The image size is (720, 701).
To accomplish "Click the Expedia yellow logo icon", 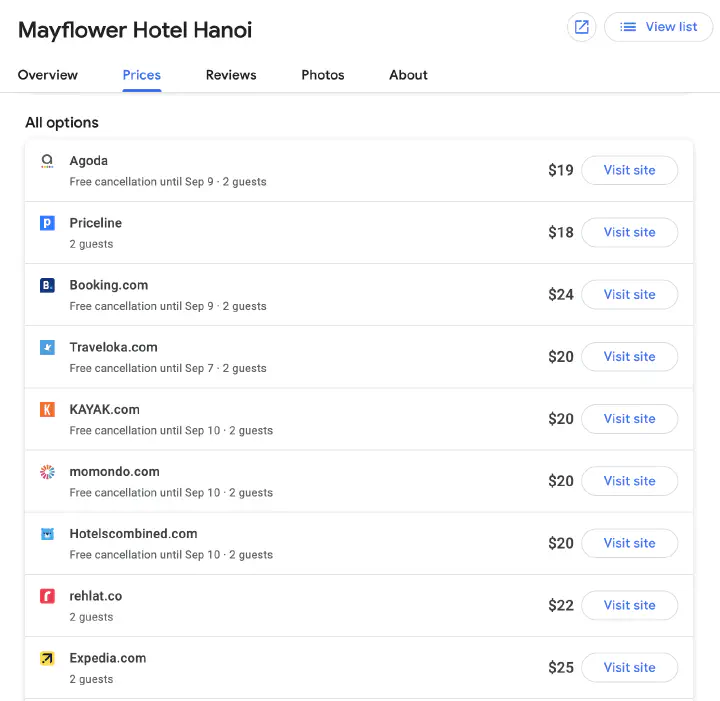I will (x=47, y=658).
